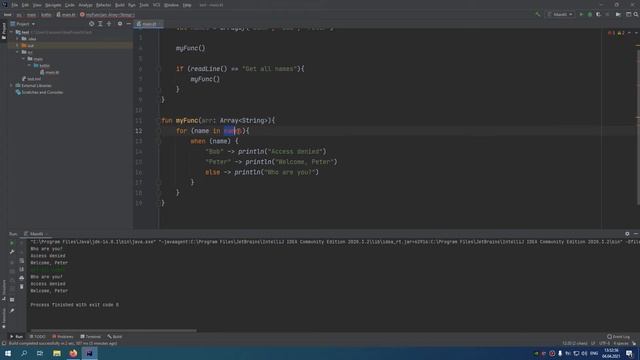Click the print icon in Run panel

point(22,278)
